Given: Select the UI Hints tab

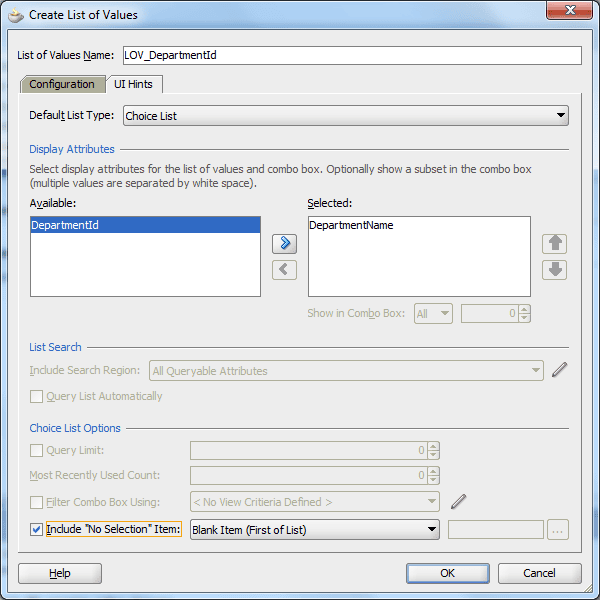Looking at the screenshot, I should pyautogui.click(x=133, y=84).
